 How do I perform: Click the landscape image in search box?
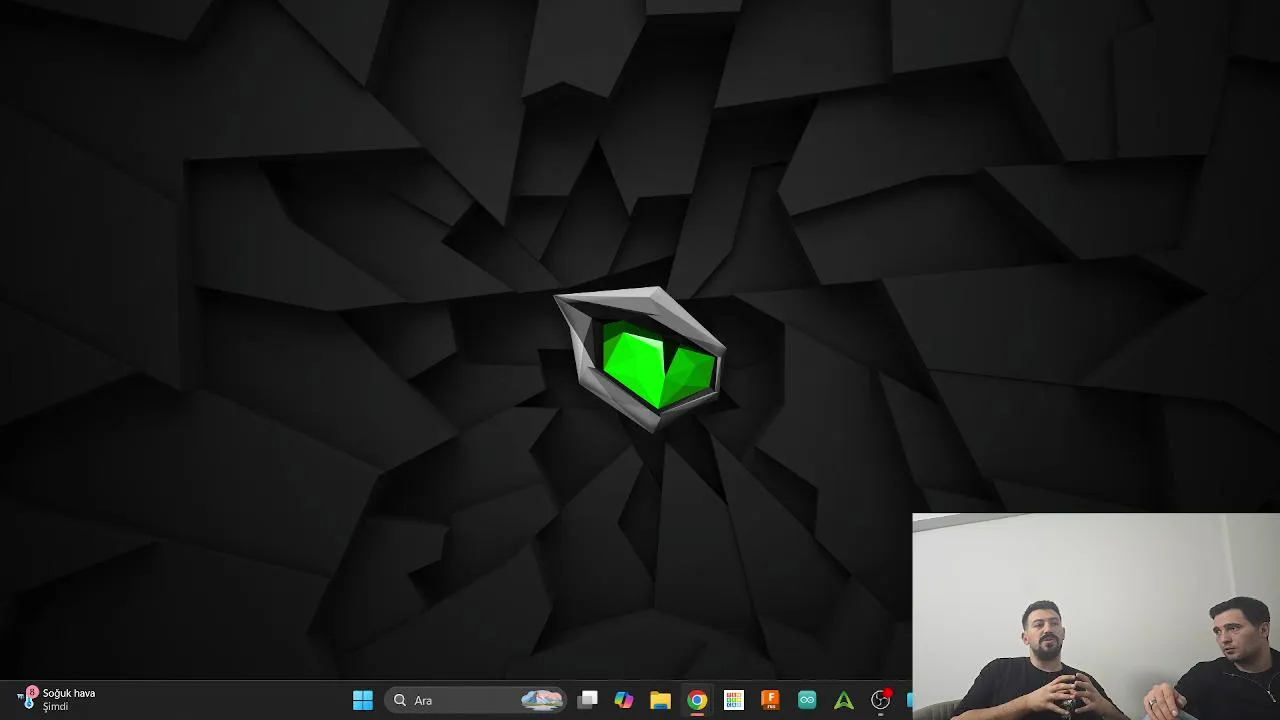[542, 700]
